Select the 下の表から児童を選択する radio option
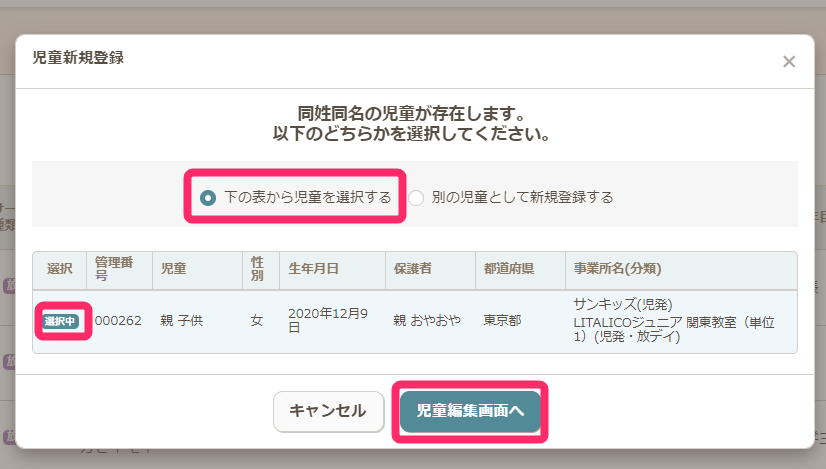 [x=208, y=197]
